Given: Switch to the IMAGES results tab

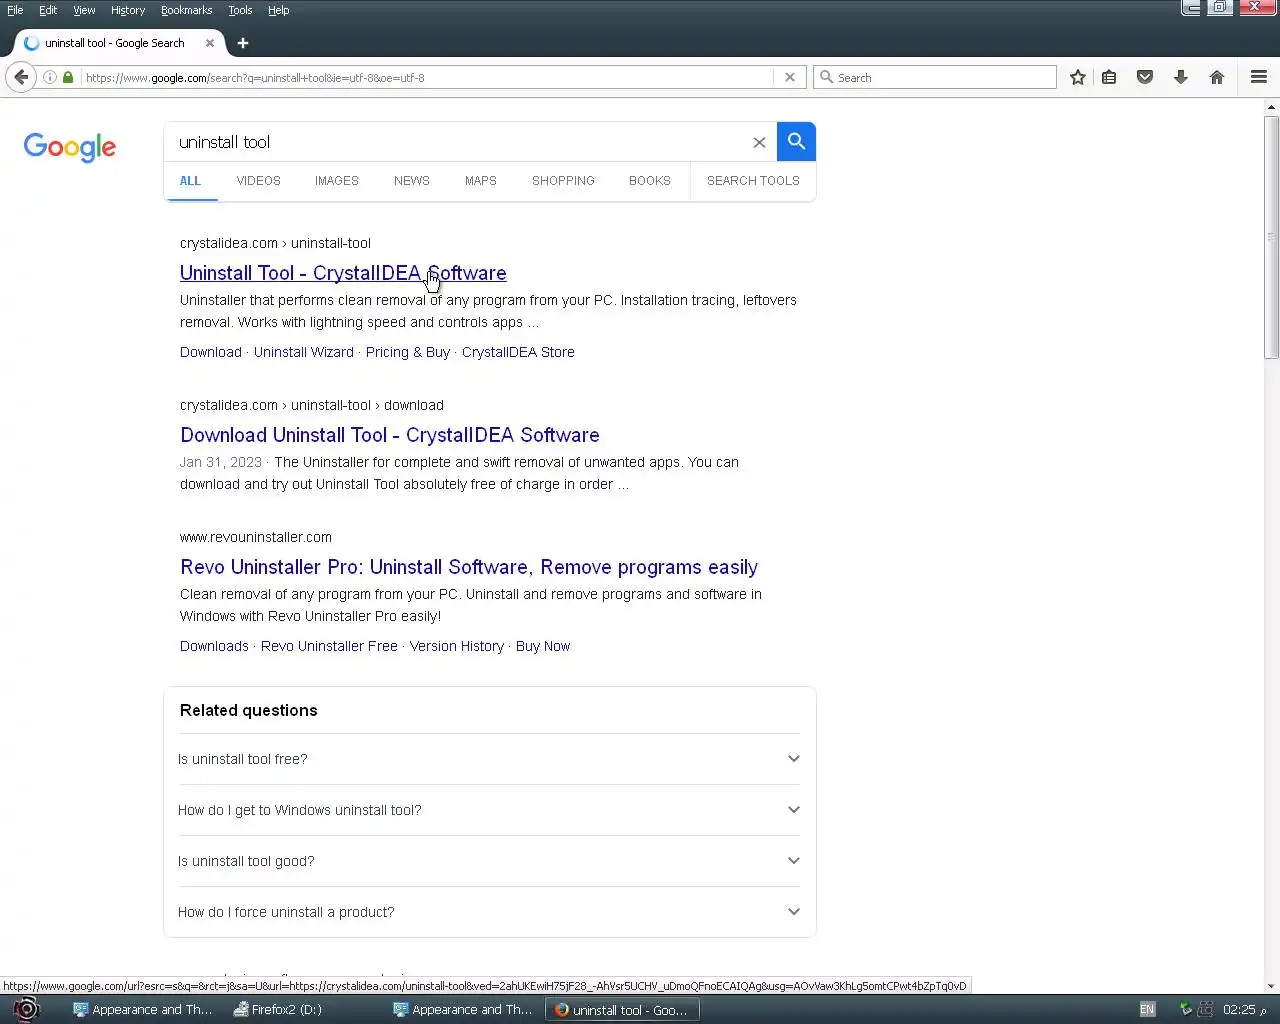Looking at the screenshot, I should click(x=336, y=181).
